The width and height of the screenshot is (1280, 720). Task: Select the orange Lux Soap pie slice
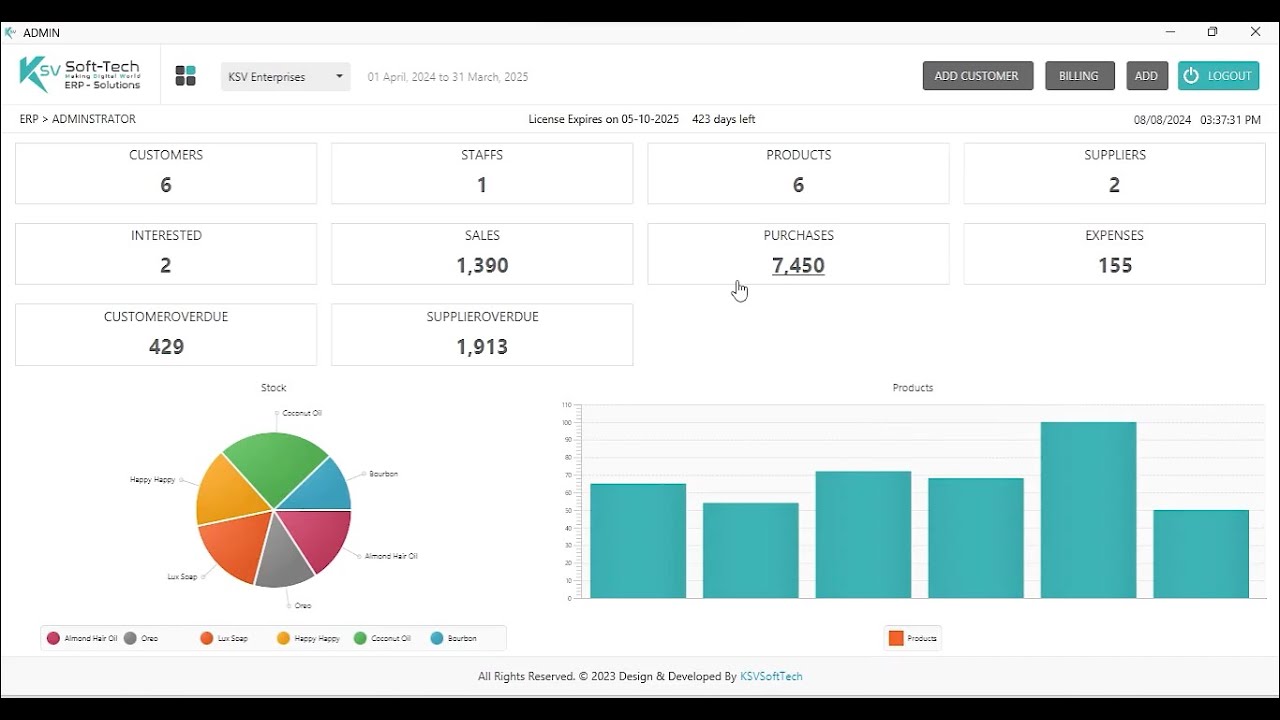pyautogui.click(x=237, y=544)
